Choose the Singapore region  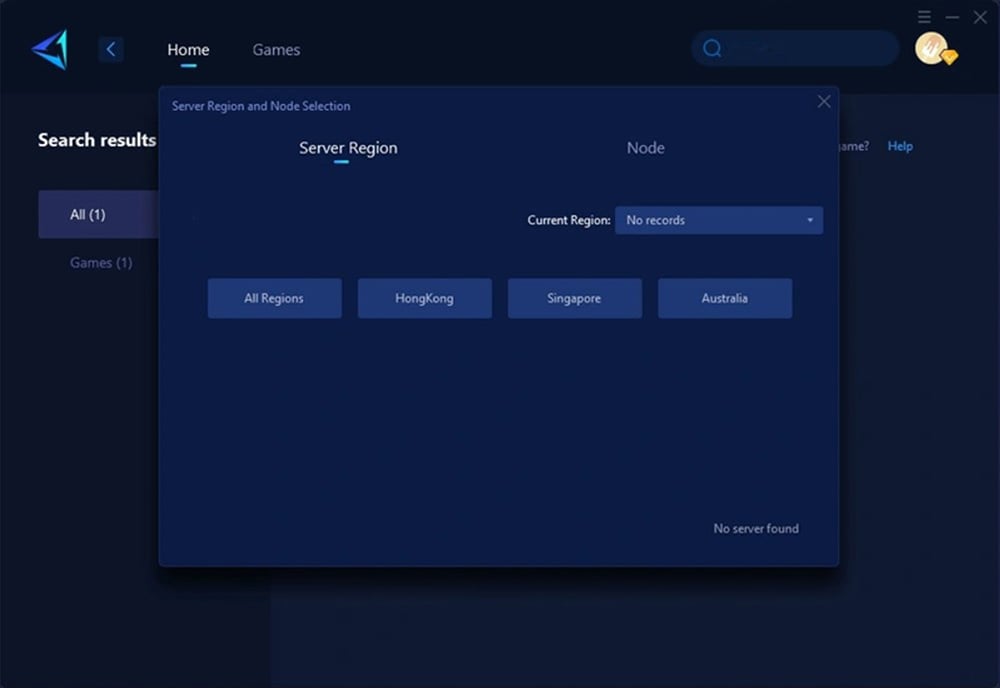click(x=575, y=298)
